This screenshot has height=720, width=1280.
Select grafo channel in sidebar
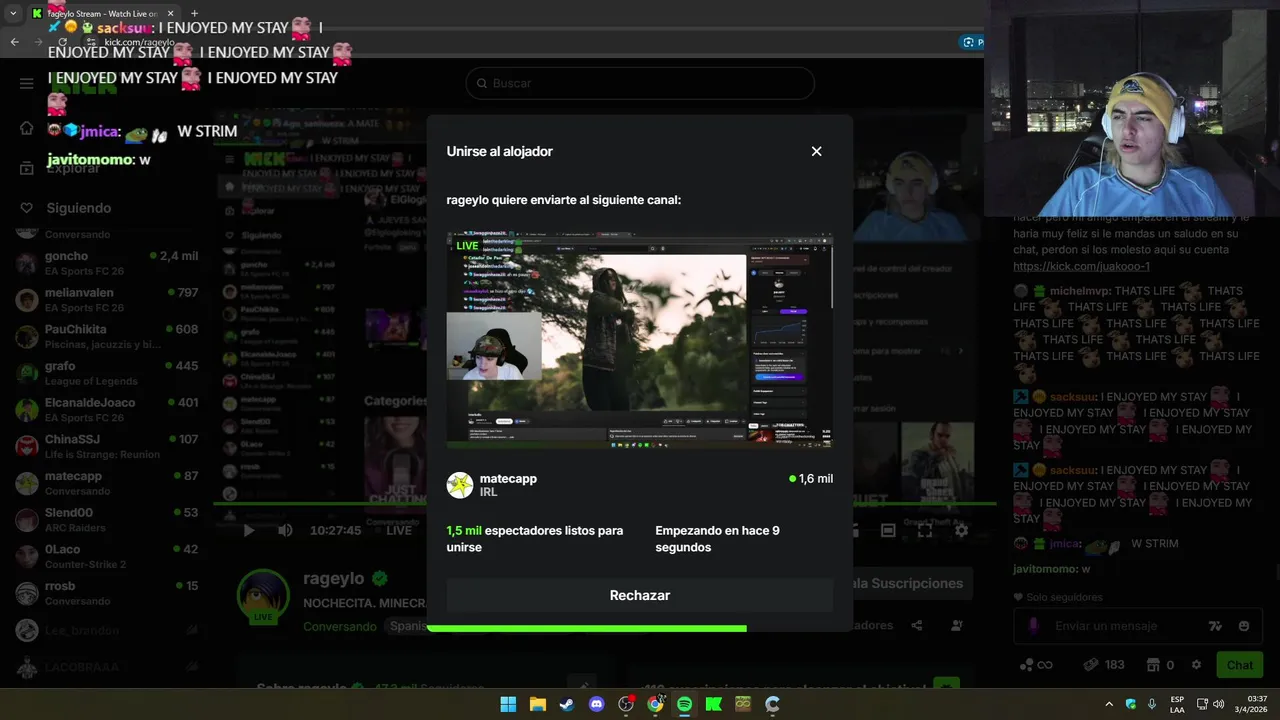(107, 373)
